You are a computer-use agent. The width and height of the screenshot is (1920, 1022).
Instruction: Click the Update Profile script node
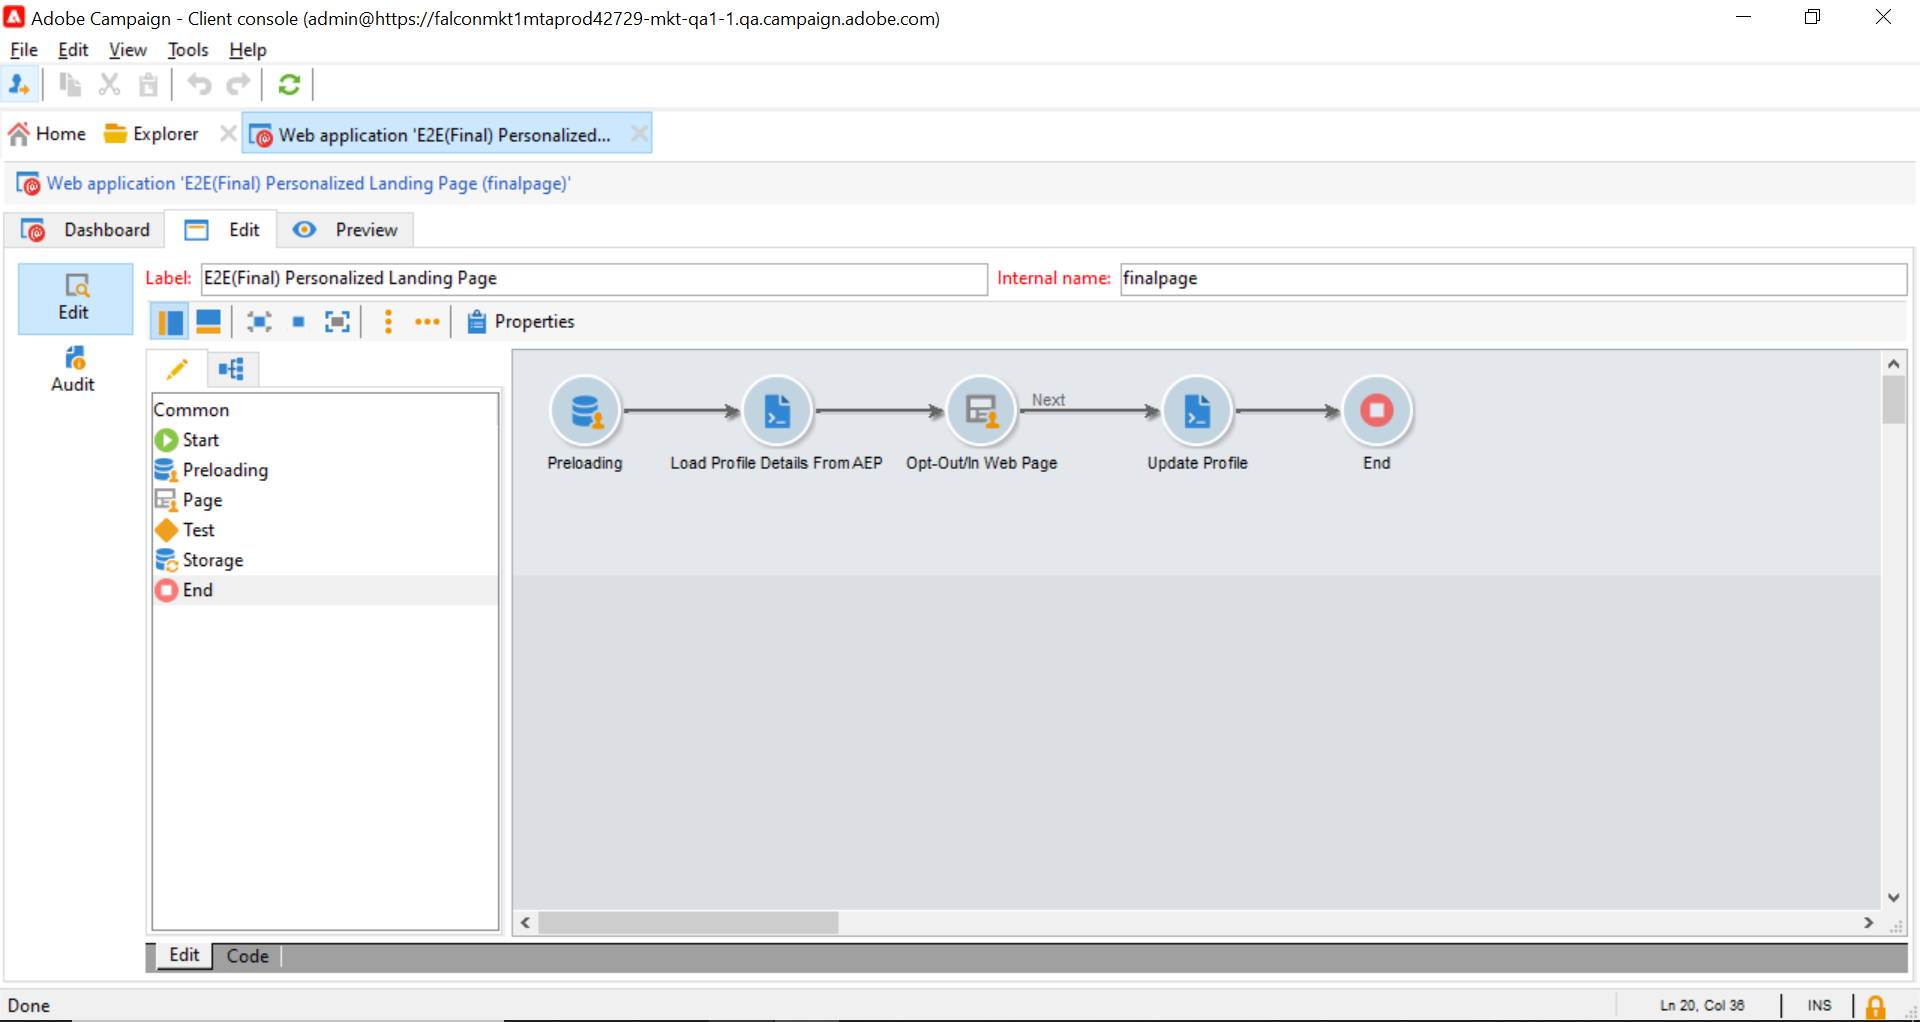tap(1197, 411)
